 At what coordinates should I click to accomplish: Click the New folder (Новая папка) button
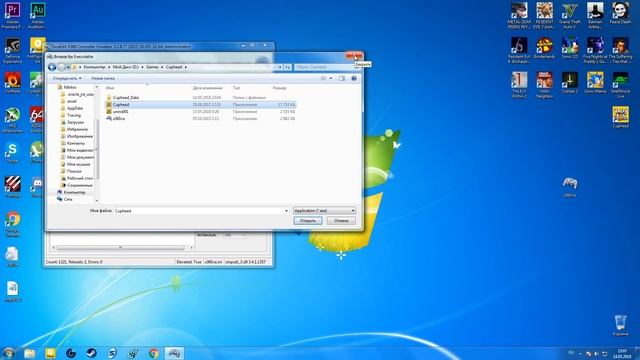103,78
